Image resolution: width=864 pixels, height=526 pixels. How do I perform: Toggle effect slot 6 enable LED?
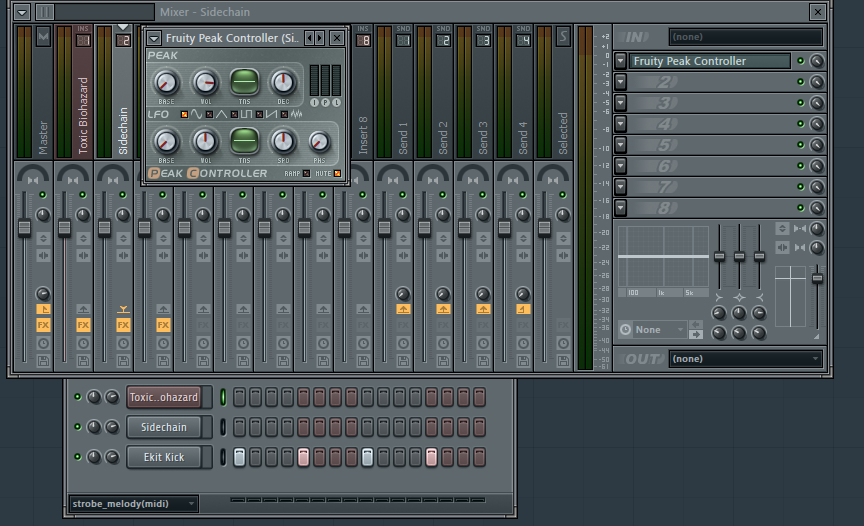(x=801, y=166)
